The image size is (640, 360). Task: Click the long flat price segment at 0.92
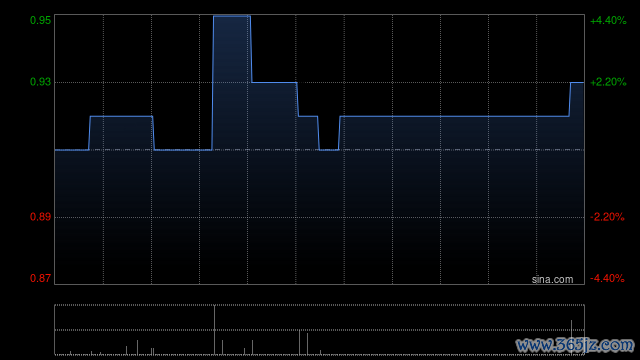point(454,116)
